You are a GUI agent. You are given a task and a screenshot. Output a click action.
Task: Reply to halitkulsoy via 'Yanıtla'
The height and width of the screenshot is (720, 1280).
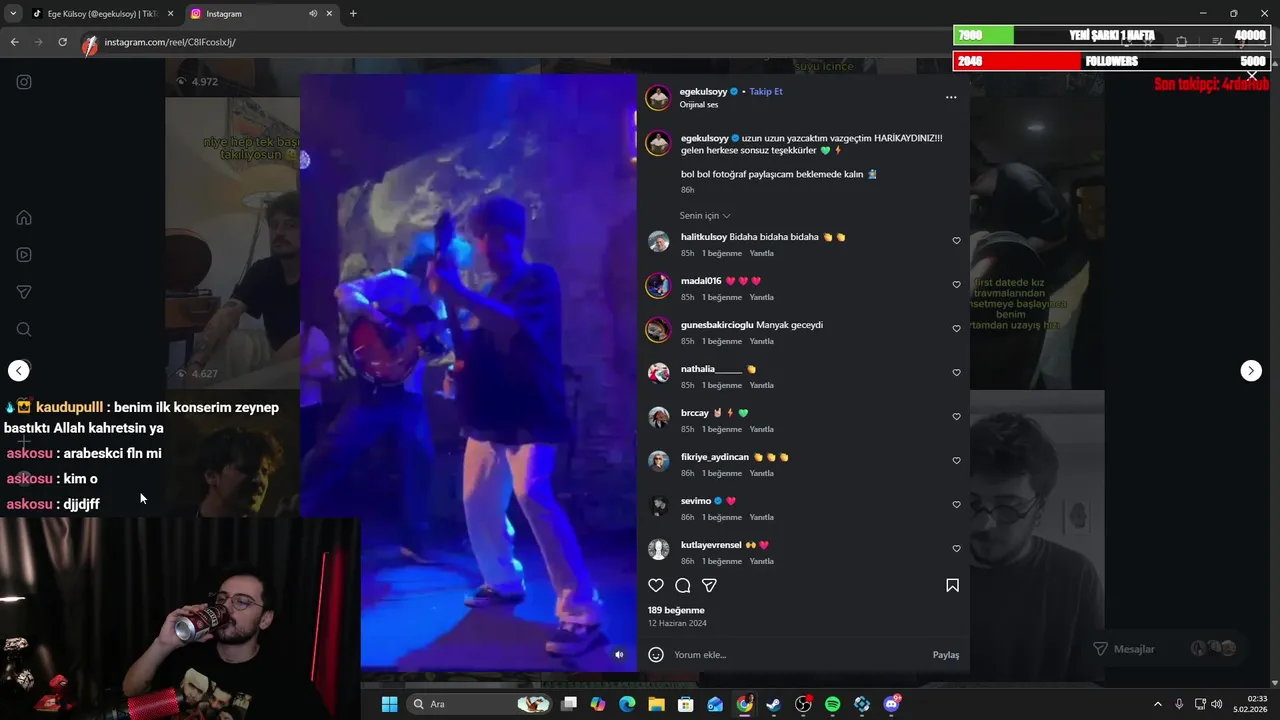pyautogui.click(x=762, y=253)
